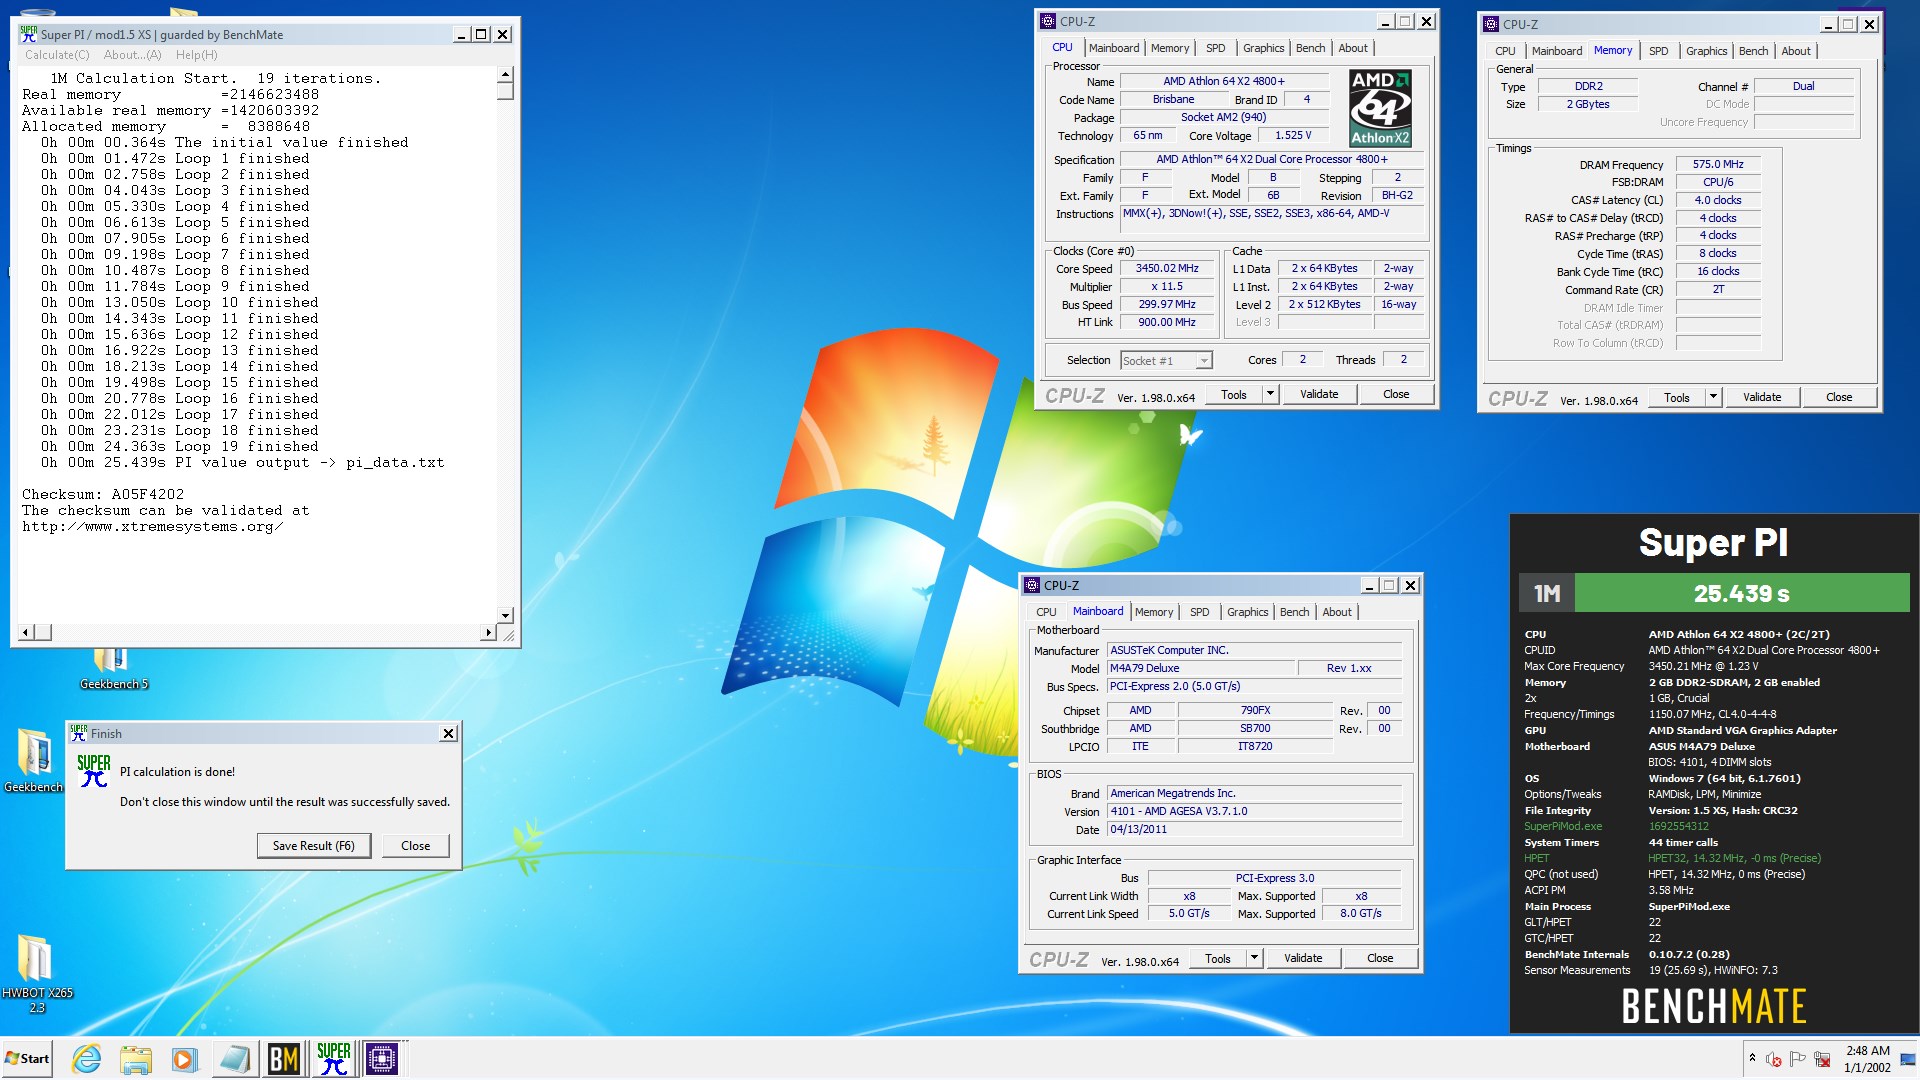Screen dimensions: 1920x1080
Task: Open the Calculate(C) menu
Action: pos(57,55)
